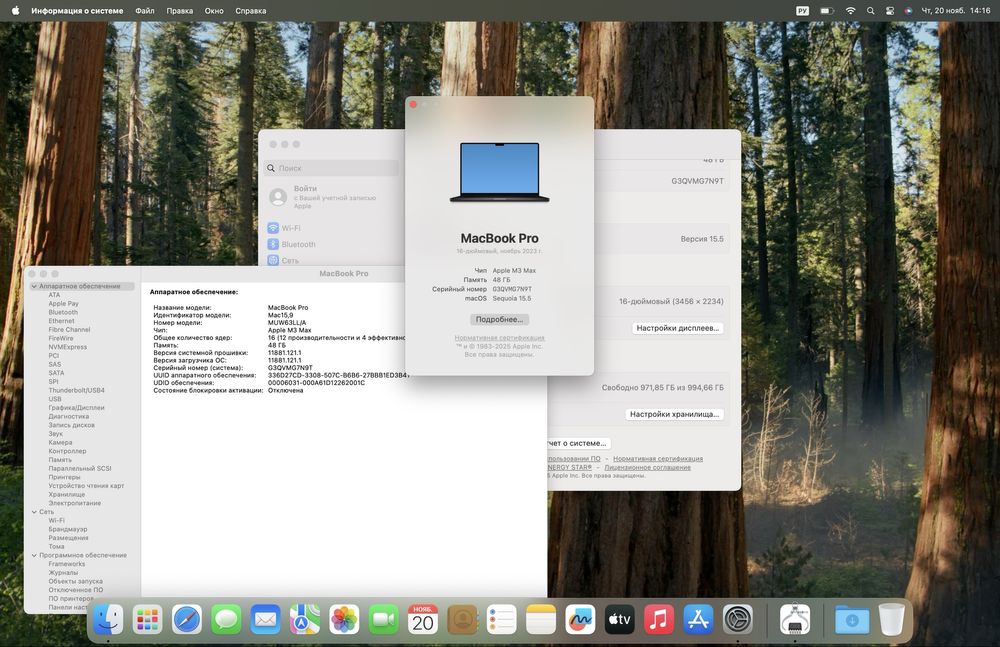Viewport: 1000px width, 647px height.
Task: Open Mail app in the dock
Action: pyautogui.click(x=265, y=620)
